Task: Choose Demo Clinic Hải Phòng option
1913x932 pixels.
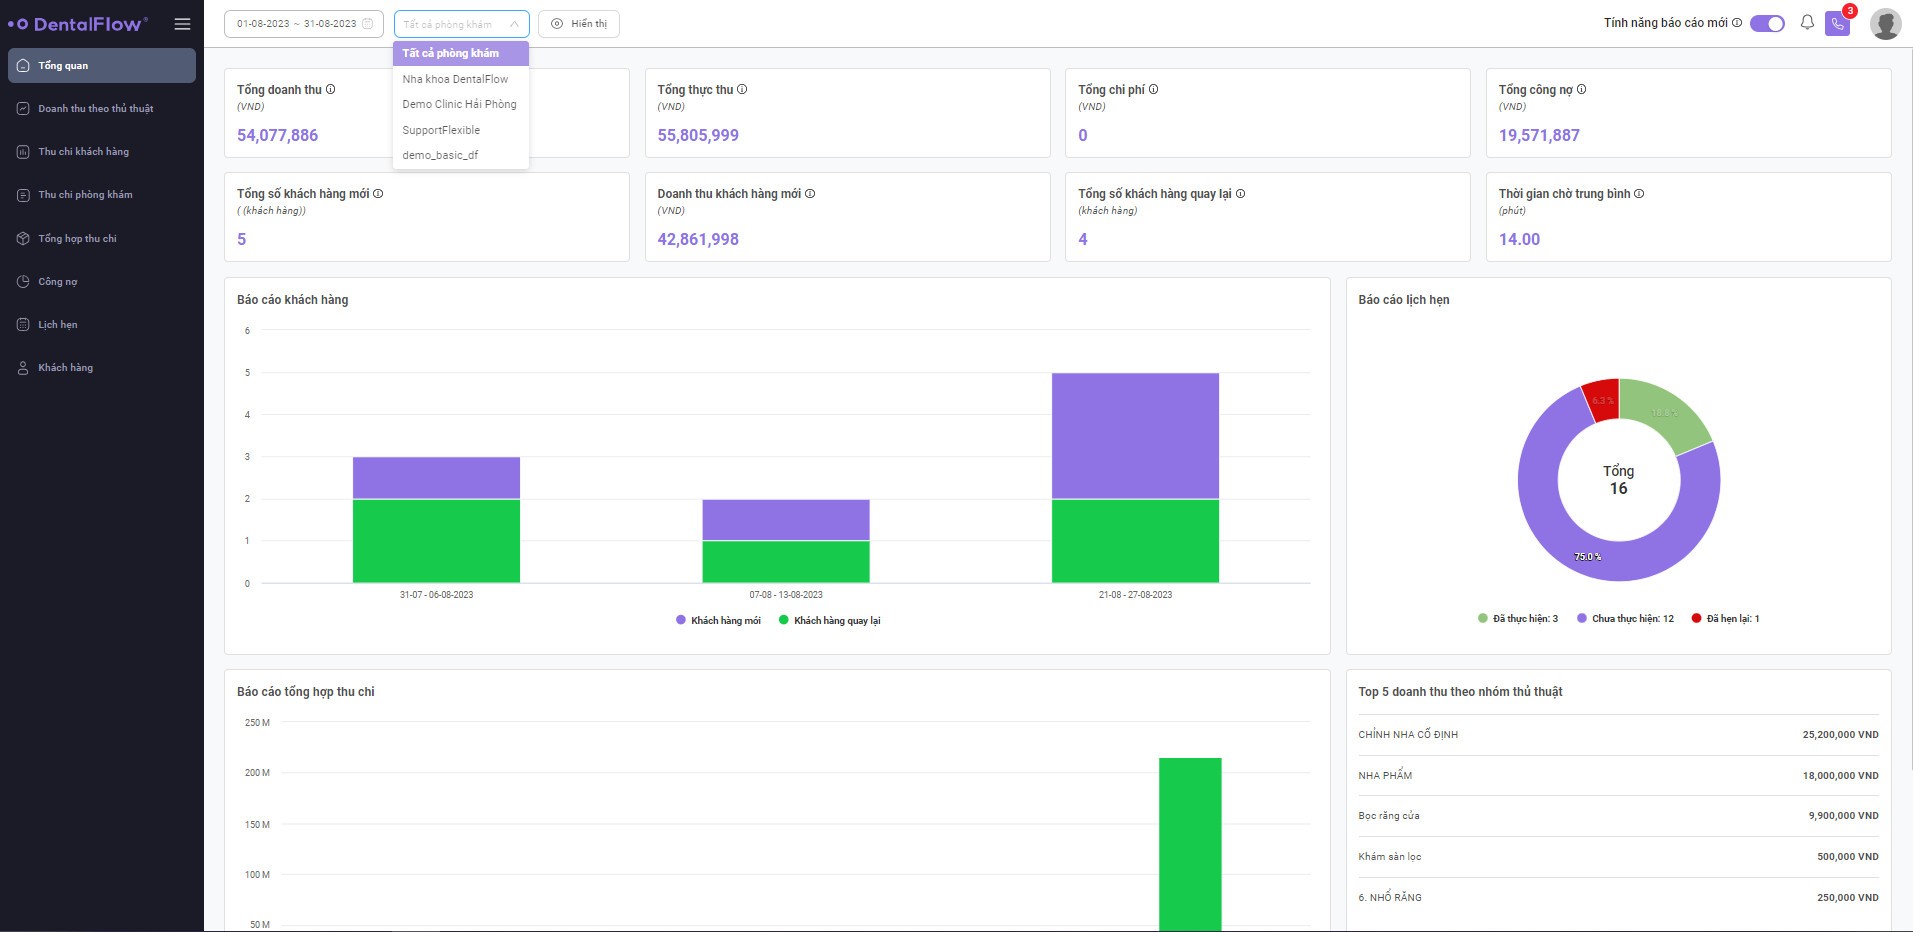Action: 459,104
